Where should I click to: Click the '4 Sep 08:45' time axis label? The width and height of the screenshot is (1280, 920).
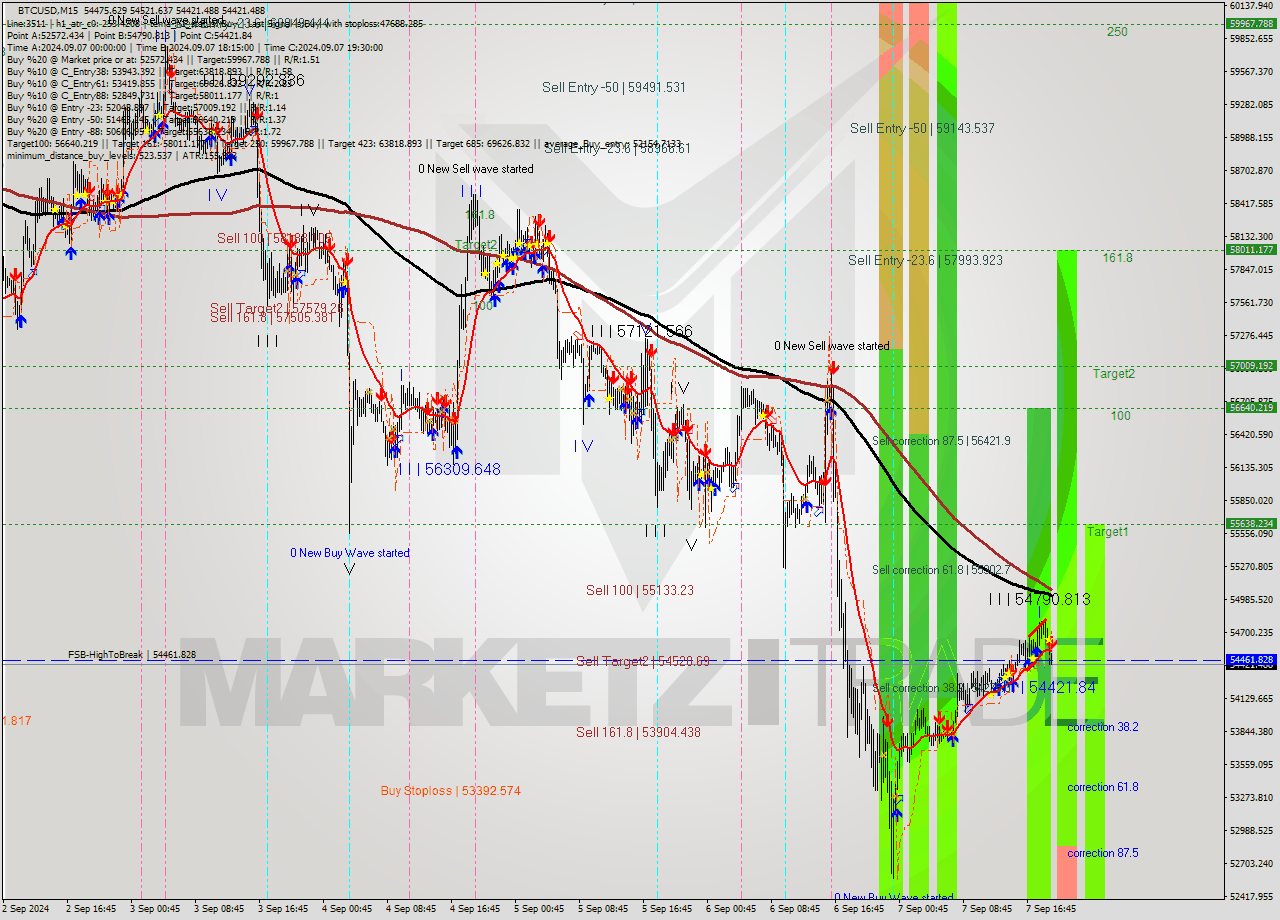(x=410, y=910)
